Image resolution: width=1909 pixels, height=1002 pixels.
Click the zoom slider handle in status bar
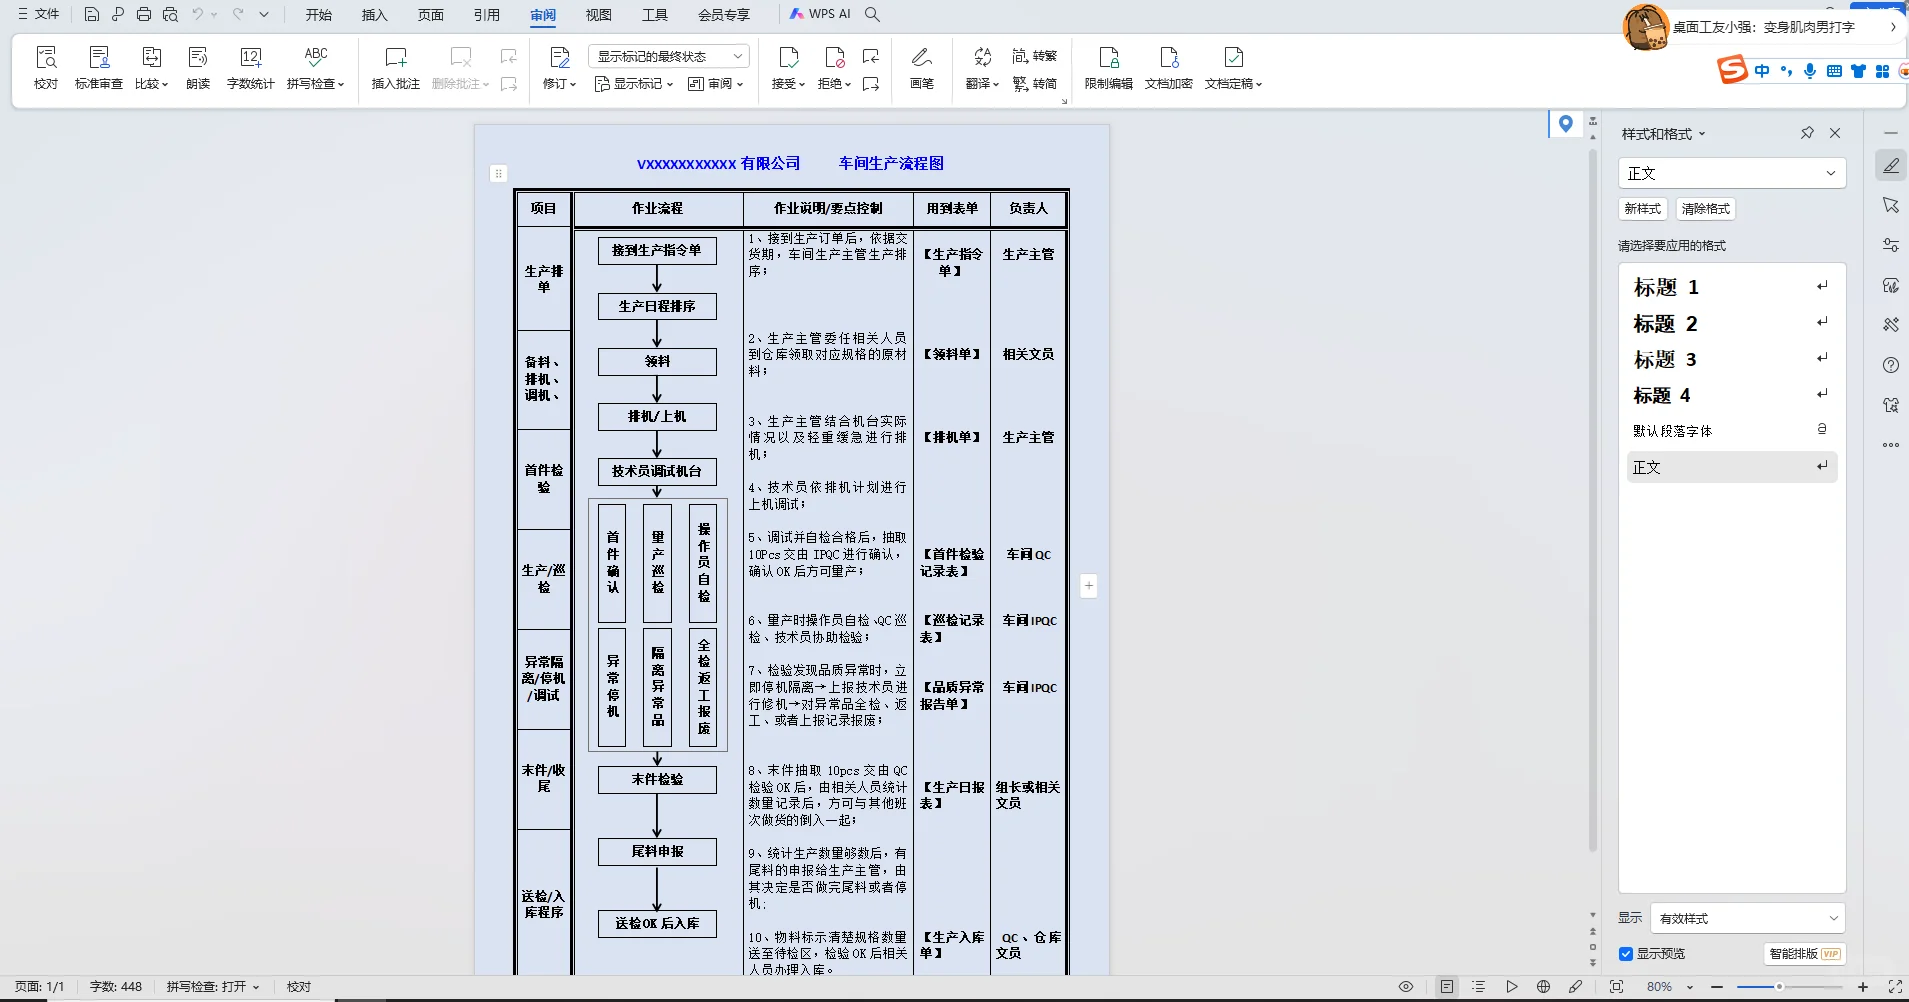[1780, 987]
